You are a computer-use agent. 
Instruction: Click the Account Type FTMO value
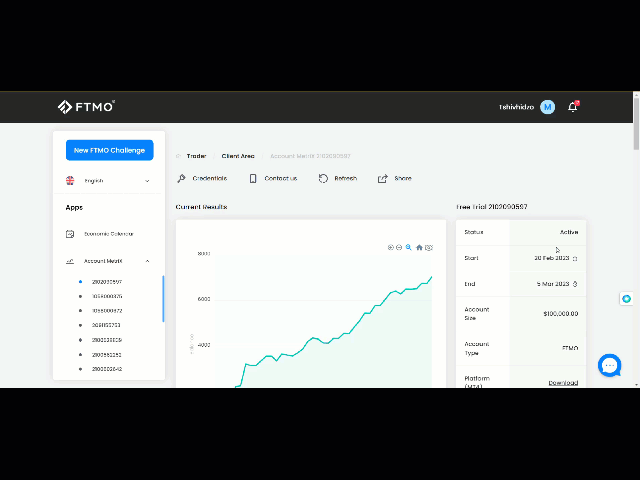[570, 348]
